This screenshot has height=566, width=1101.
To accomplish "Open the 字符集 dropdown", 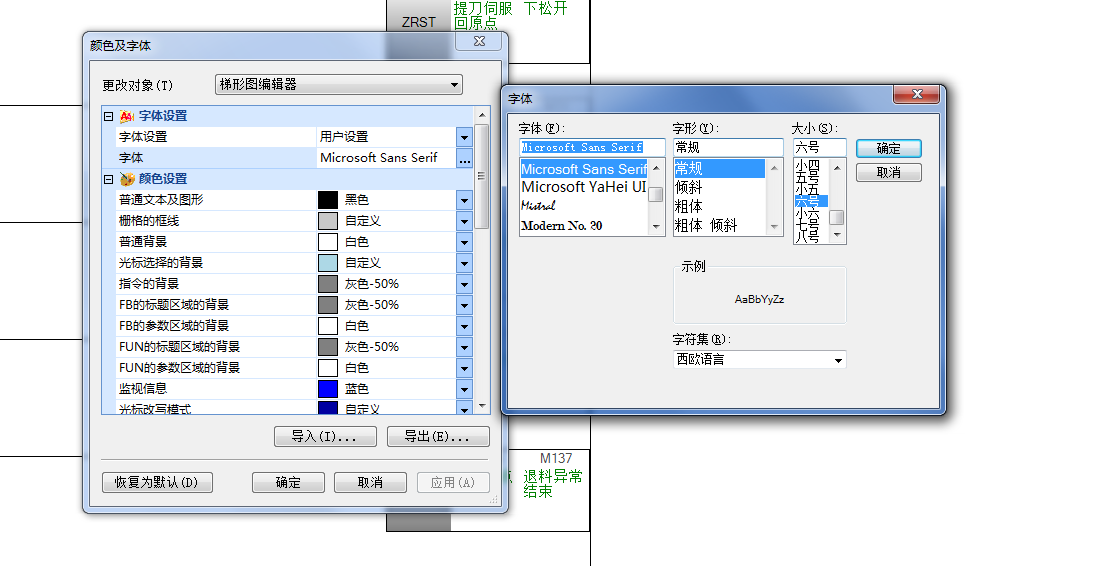I will coord(837,360).
